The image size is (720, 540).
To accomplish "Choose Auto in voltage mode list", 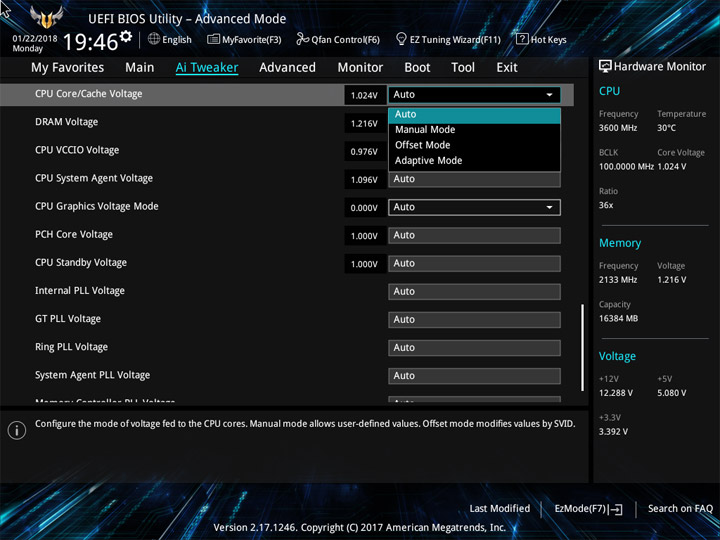I will pos(474,114).
